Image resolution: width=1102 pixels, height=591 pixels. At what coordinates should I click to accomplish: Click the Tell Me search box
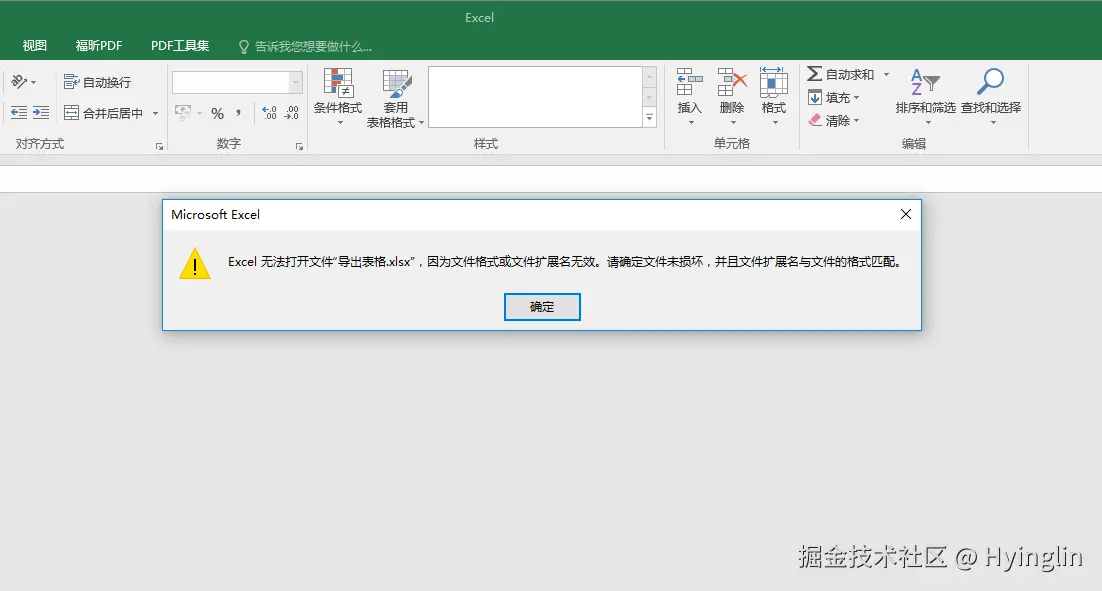(x=305, y=46)
